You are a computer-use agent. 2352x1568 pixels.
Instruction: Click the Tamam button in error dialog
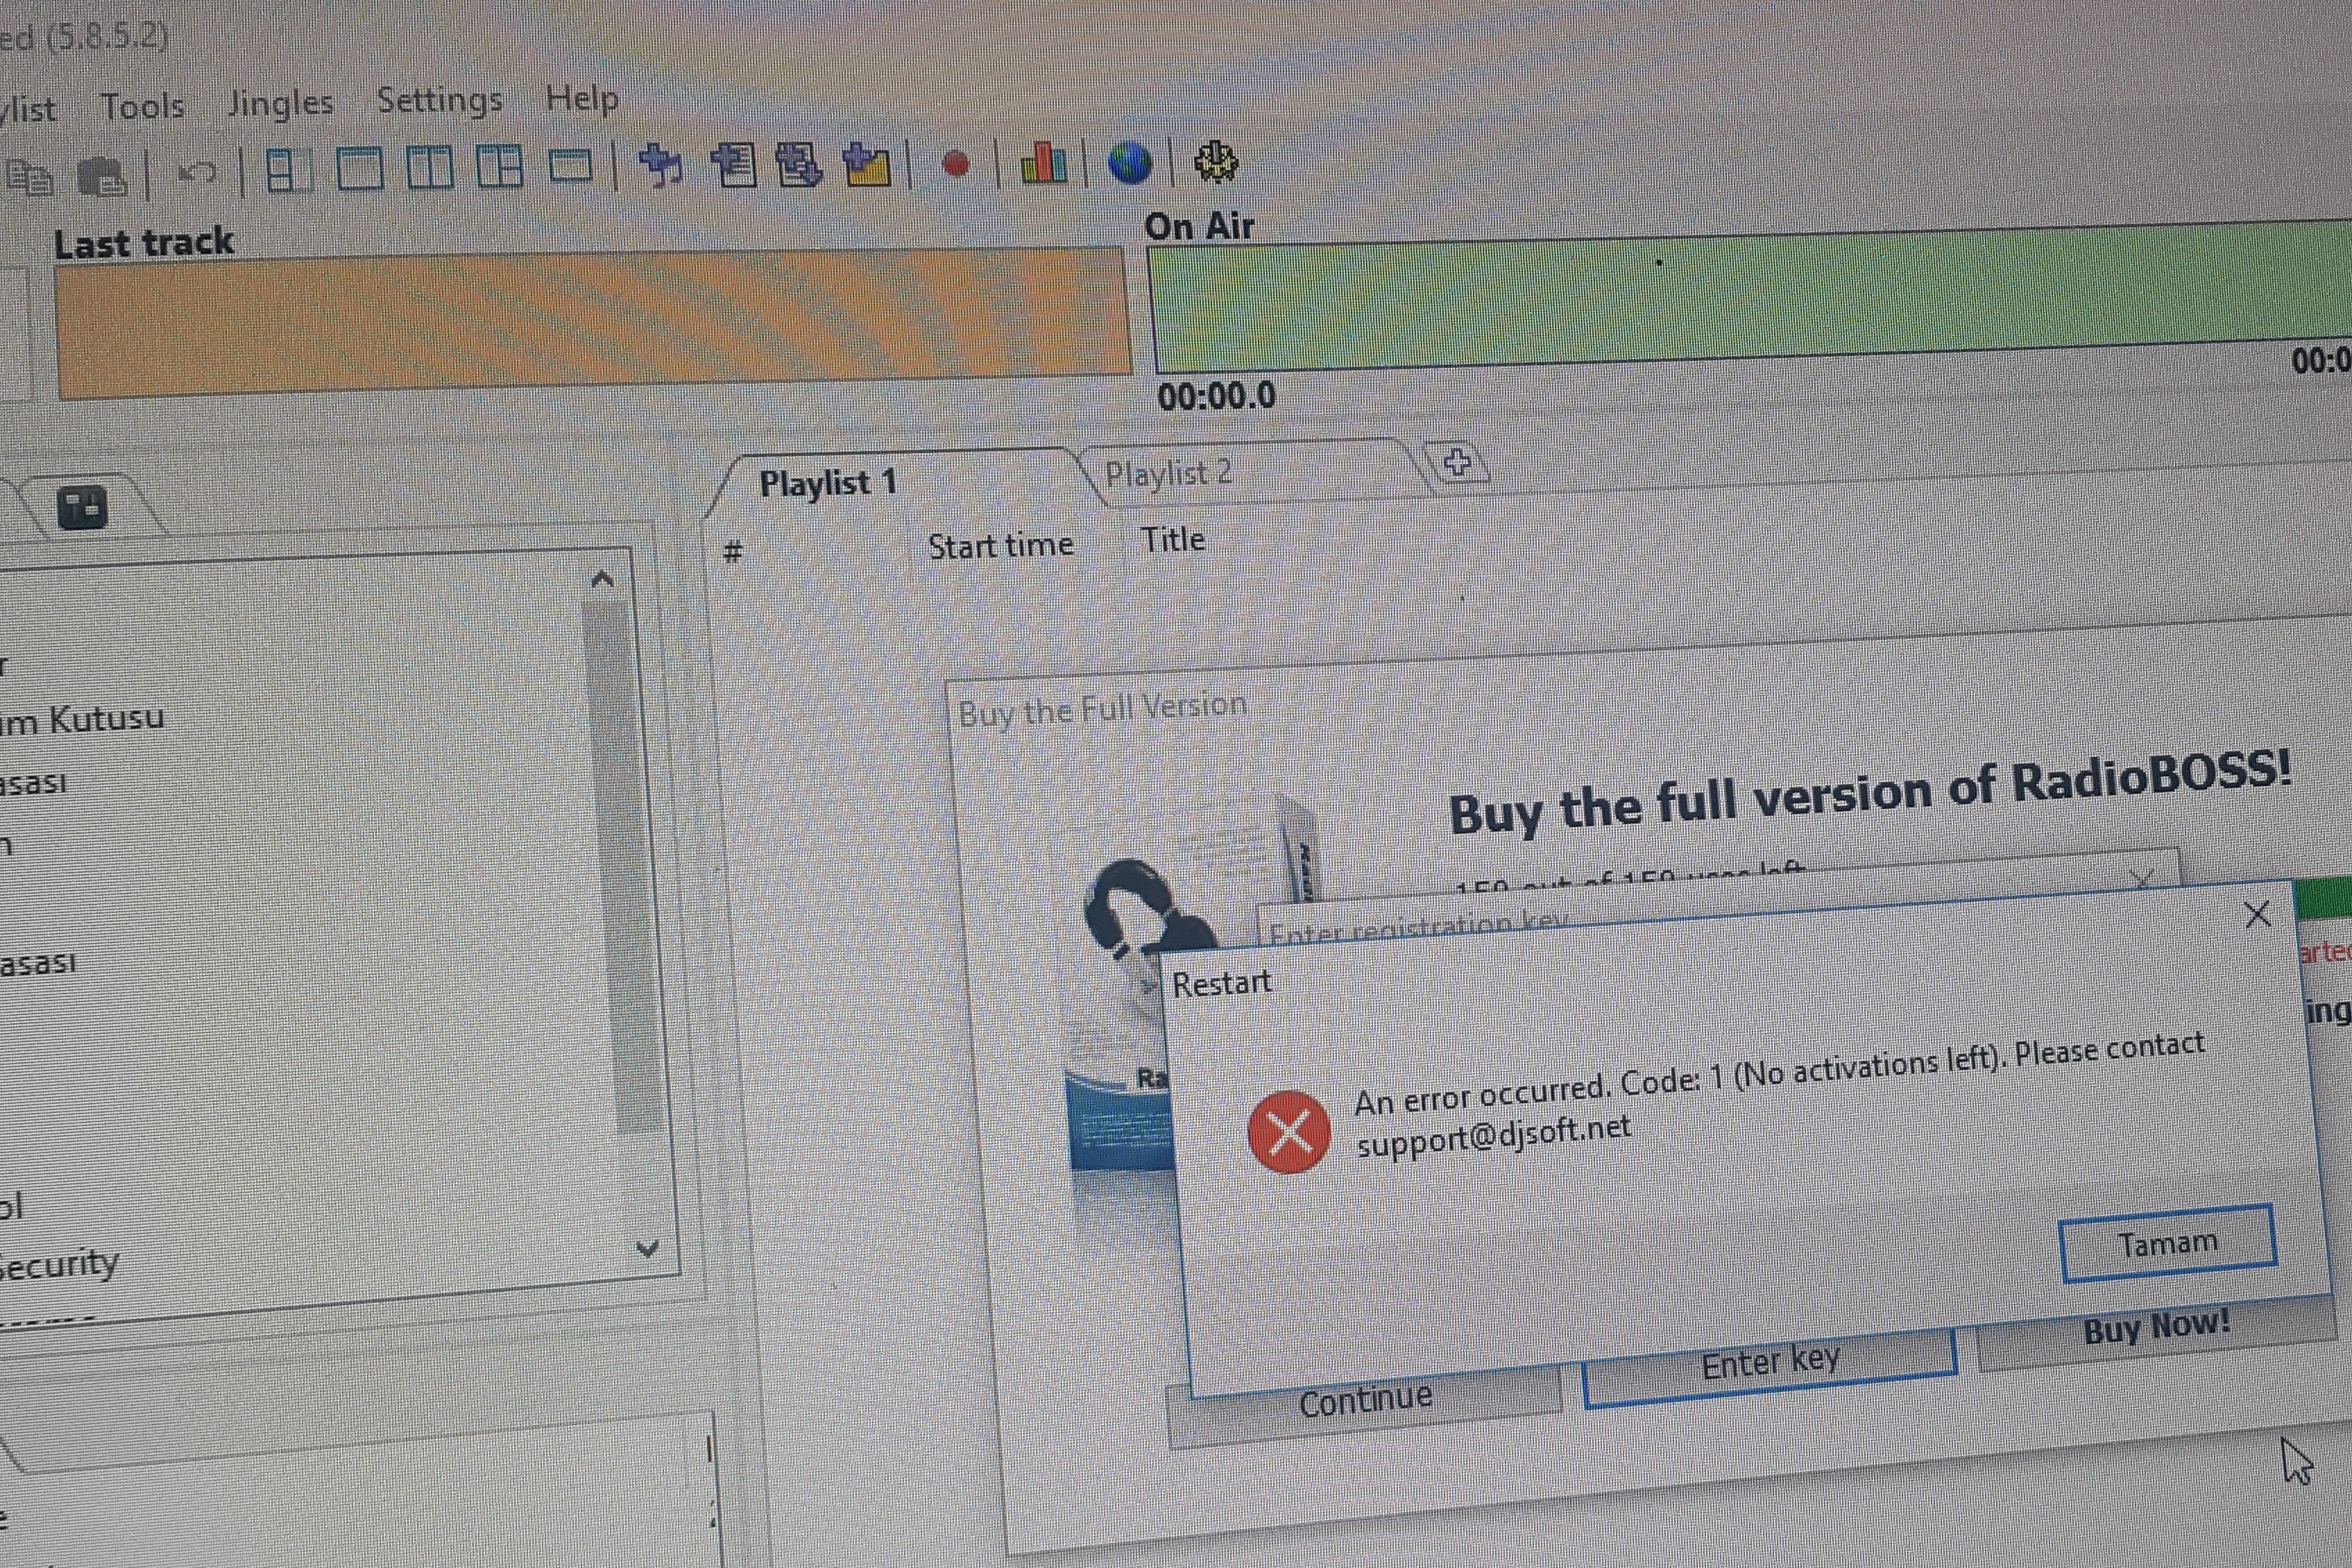(2168, 1243)
